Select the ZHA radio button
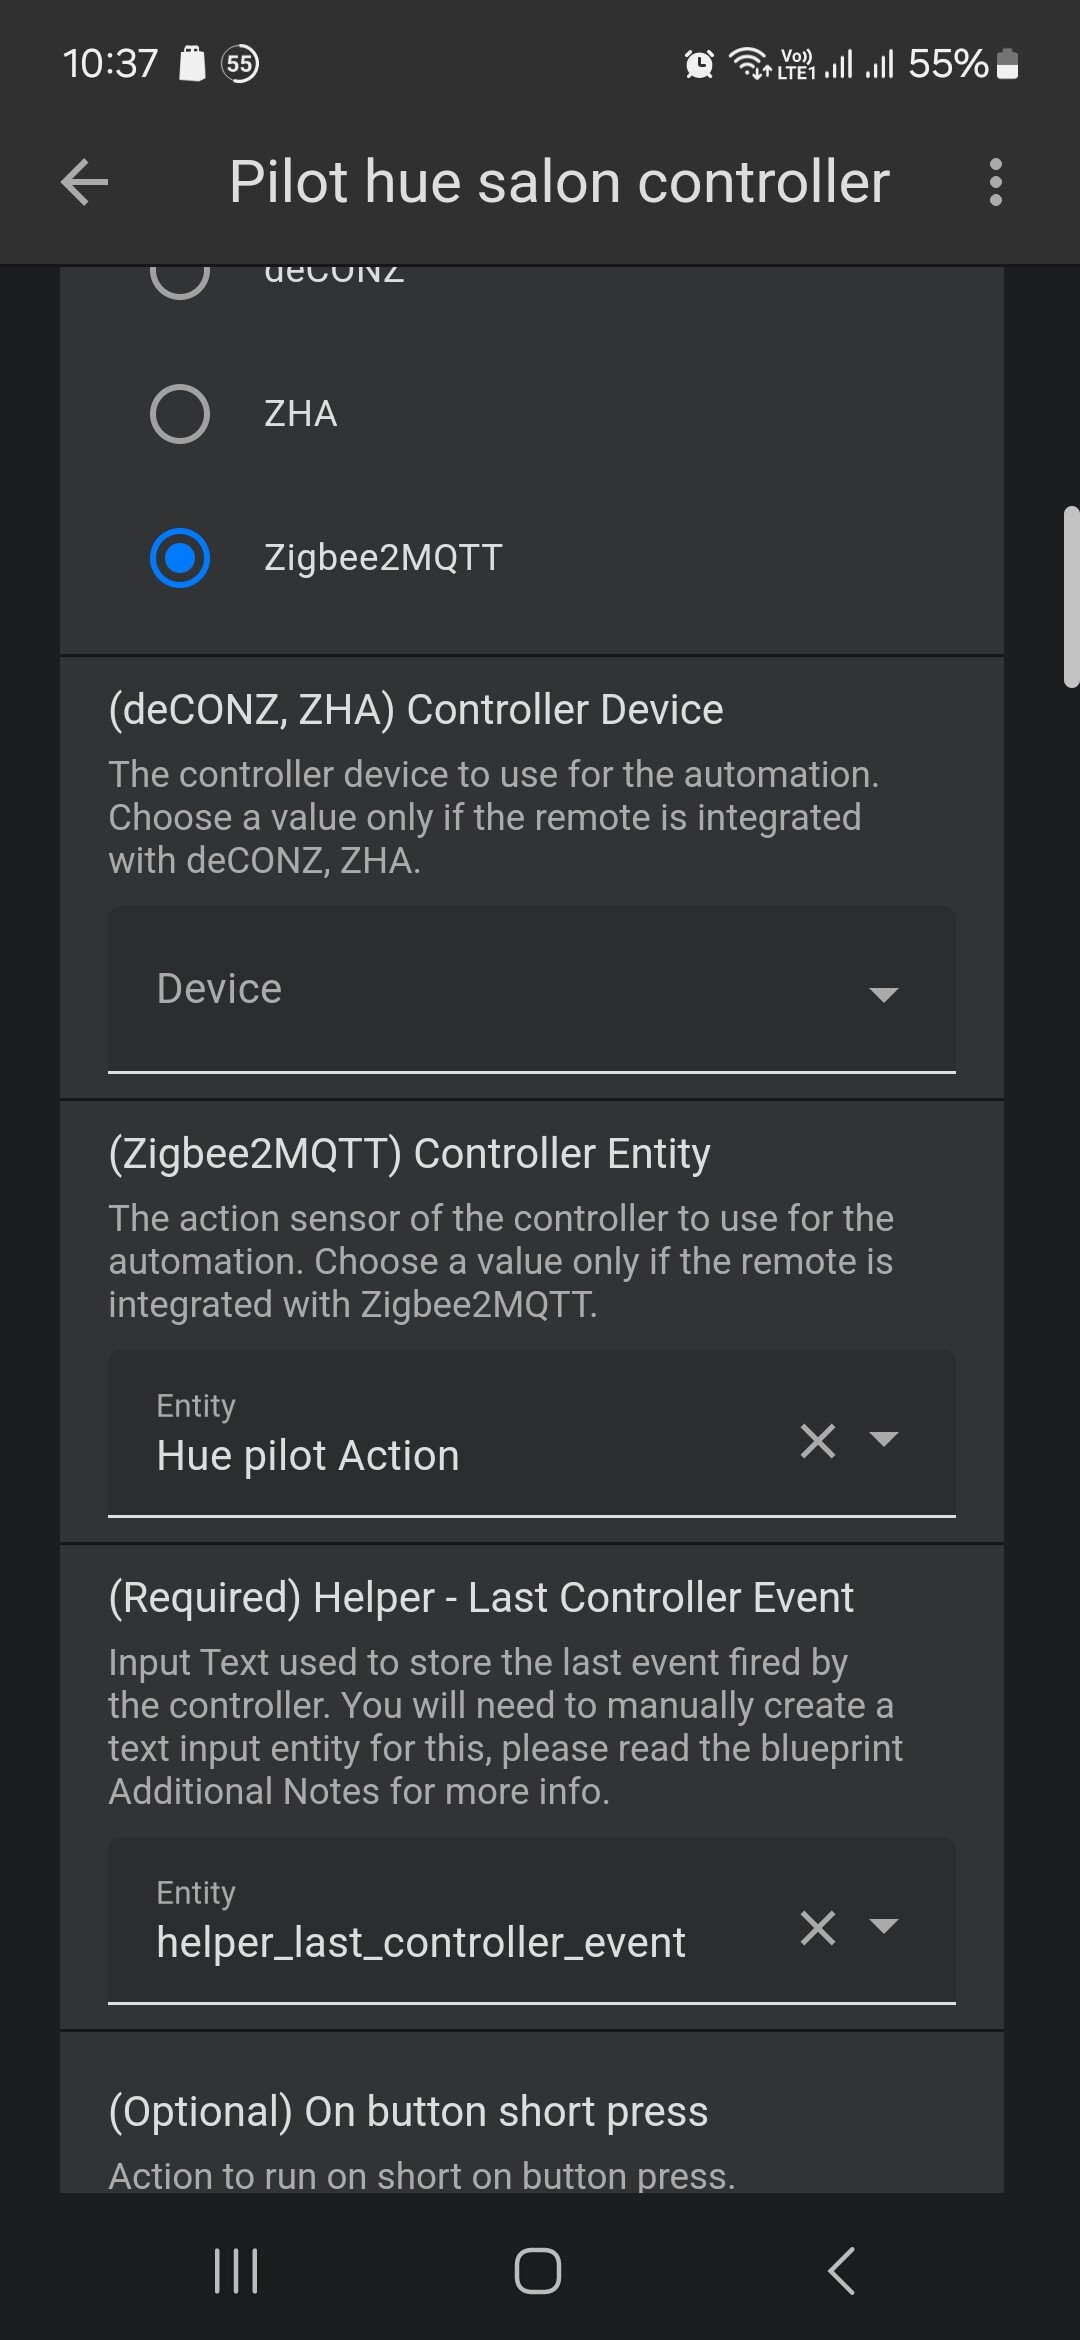 pos(180,414)
